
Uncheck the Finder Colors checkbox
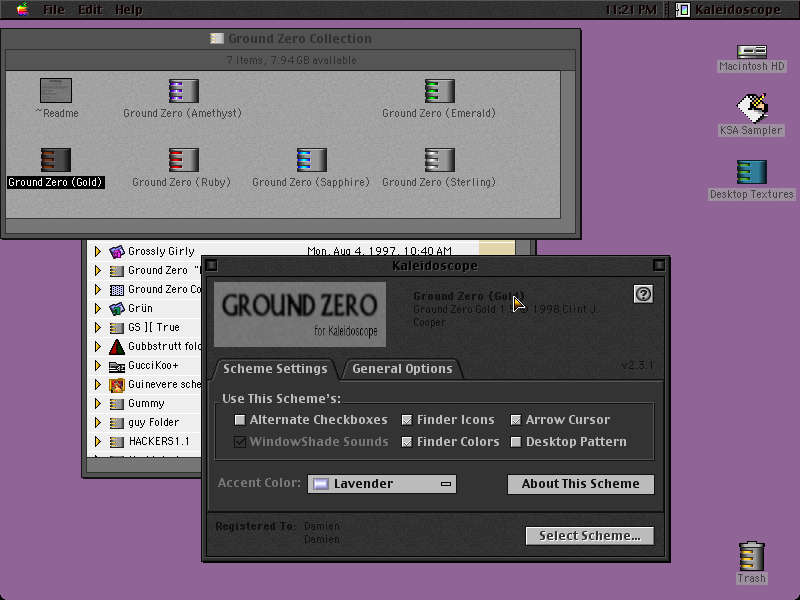tap(407, 442)
